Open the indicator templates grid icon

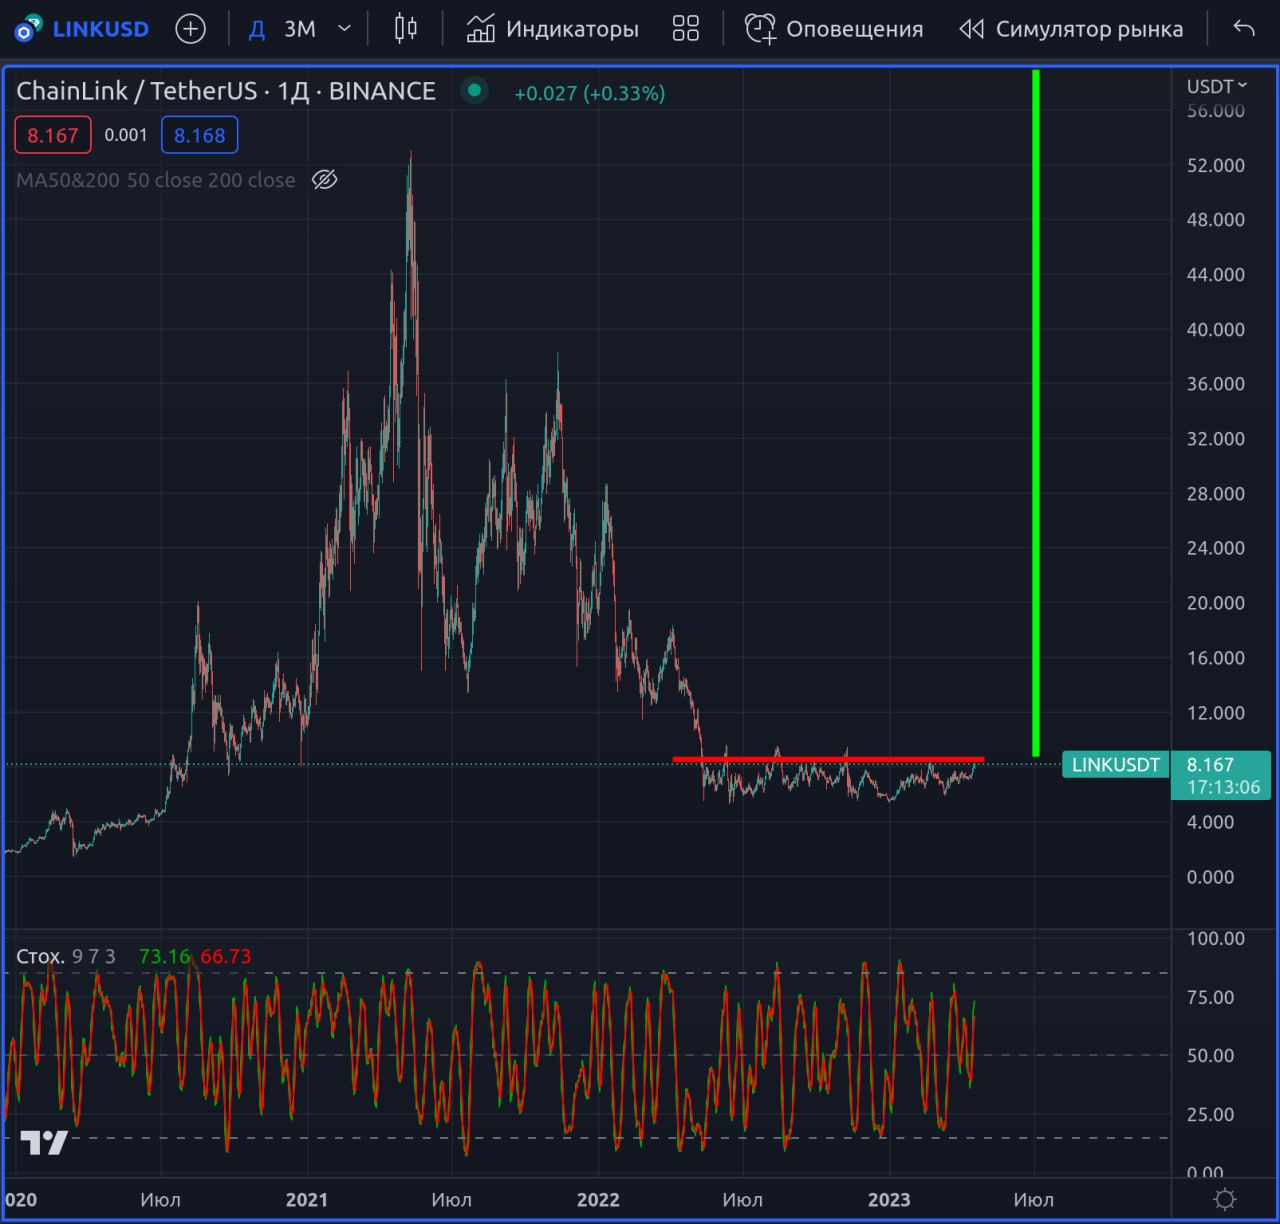click(x=686, y=29)
